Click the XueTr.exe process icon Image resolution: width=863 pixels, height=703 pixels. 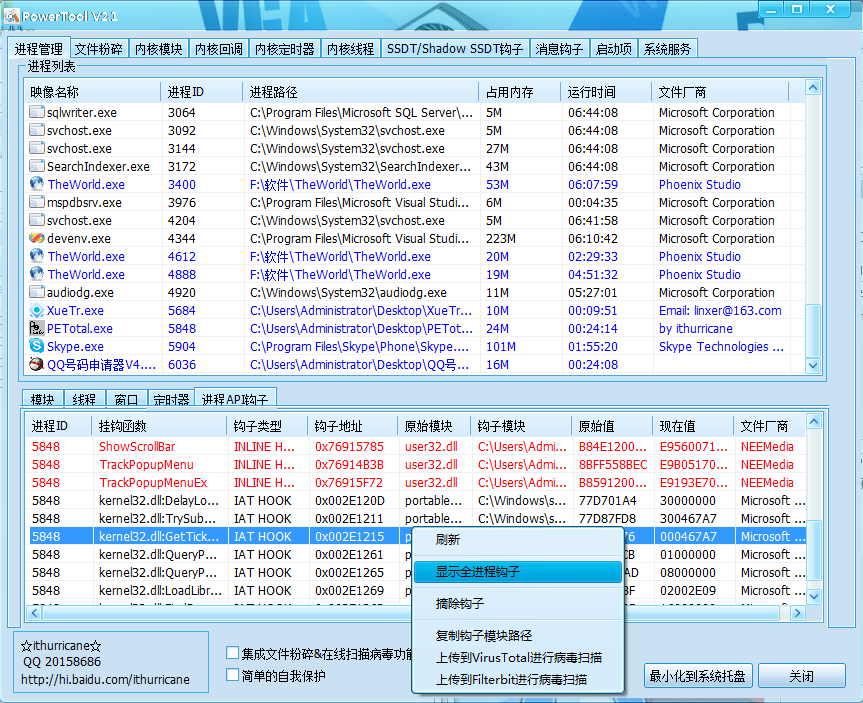tap(36, 310)
